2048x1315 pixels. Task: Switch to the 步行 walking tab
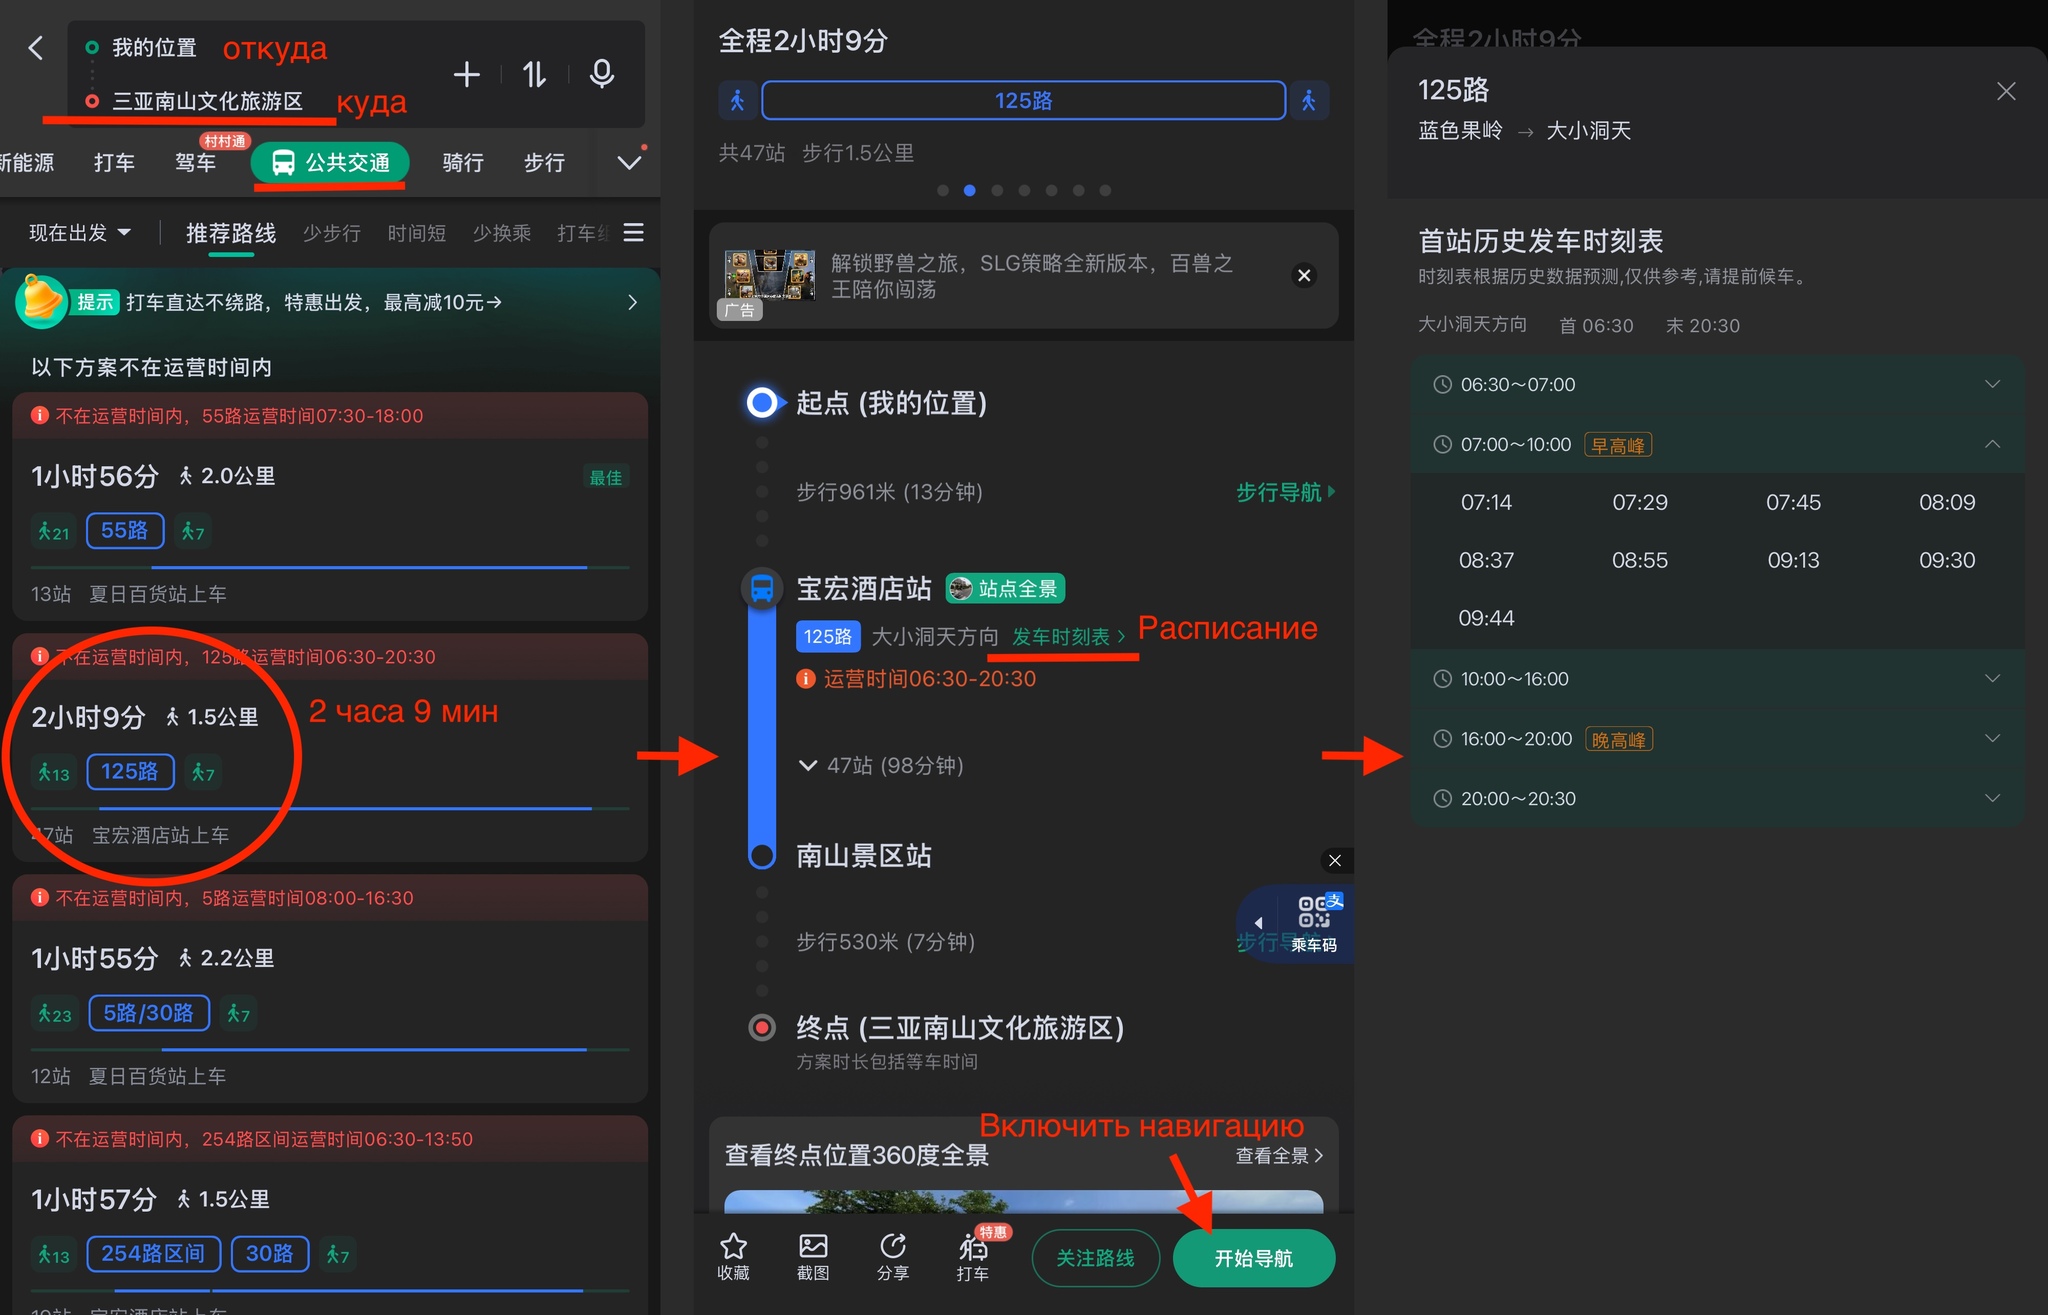click(x=544, y=162)
